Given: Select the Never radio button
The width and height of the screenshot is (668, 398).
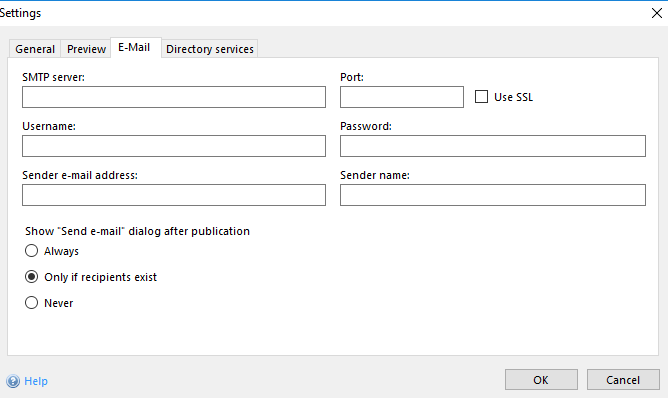Looking at the screenshot, I should point(32,303).
